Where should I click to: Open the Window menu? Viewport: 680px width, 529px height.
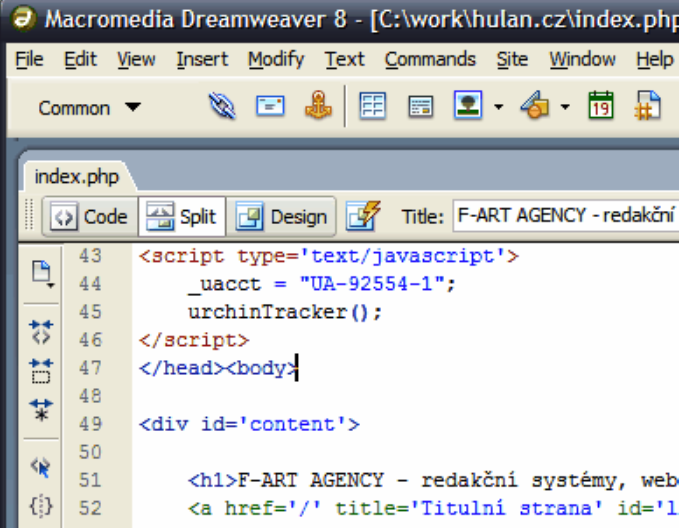[x=582, y=59]
